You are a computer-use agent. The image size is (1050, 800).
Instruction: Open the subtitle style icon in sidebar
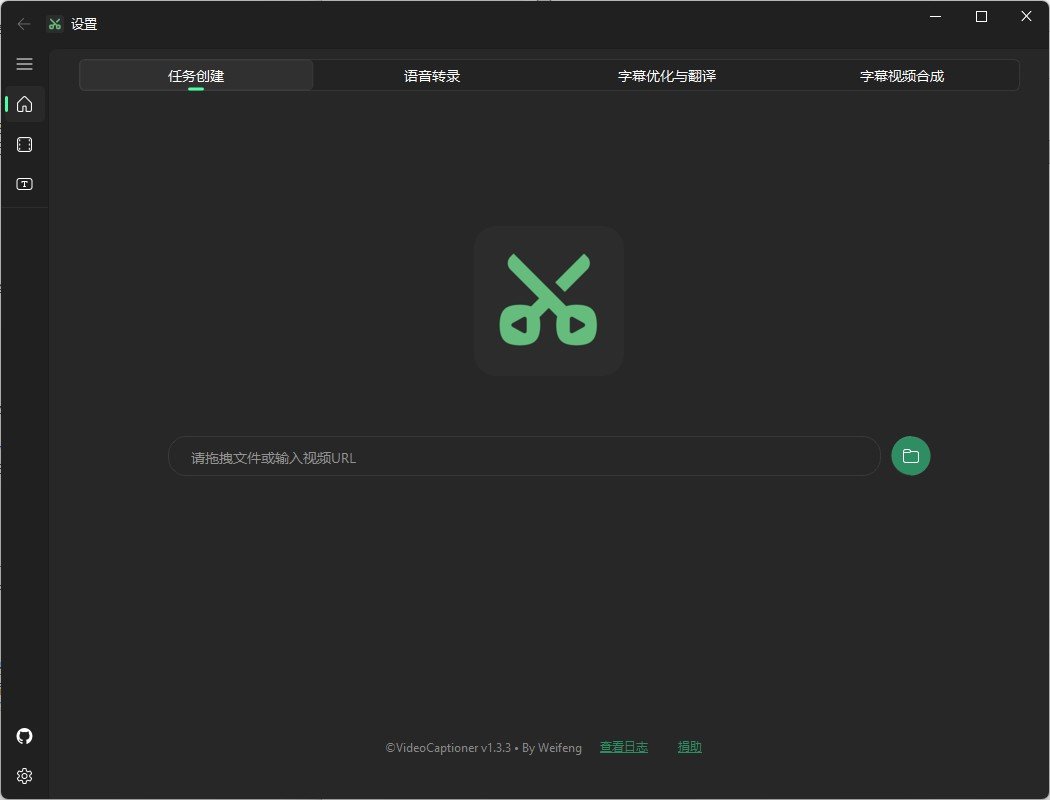(x=25, y=184)
